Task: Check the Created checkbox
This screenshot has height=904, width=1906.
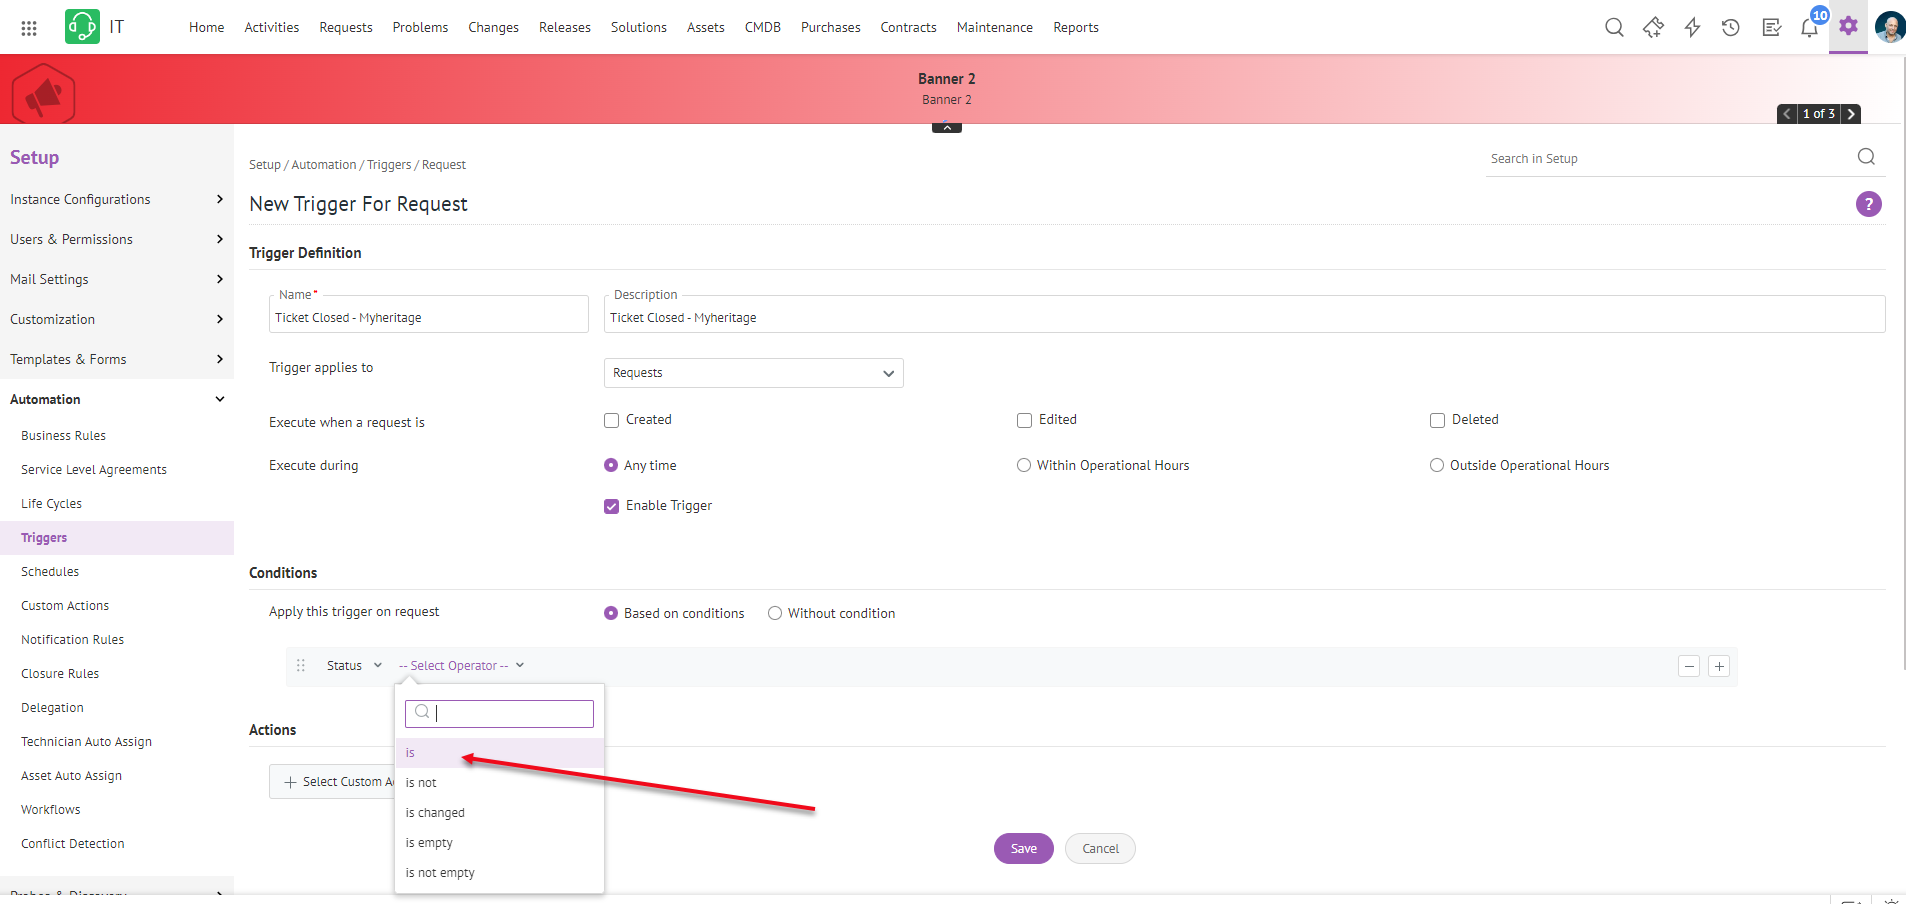Action: pos(612,421)
